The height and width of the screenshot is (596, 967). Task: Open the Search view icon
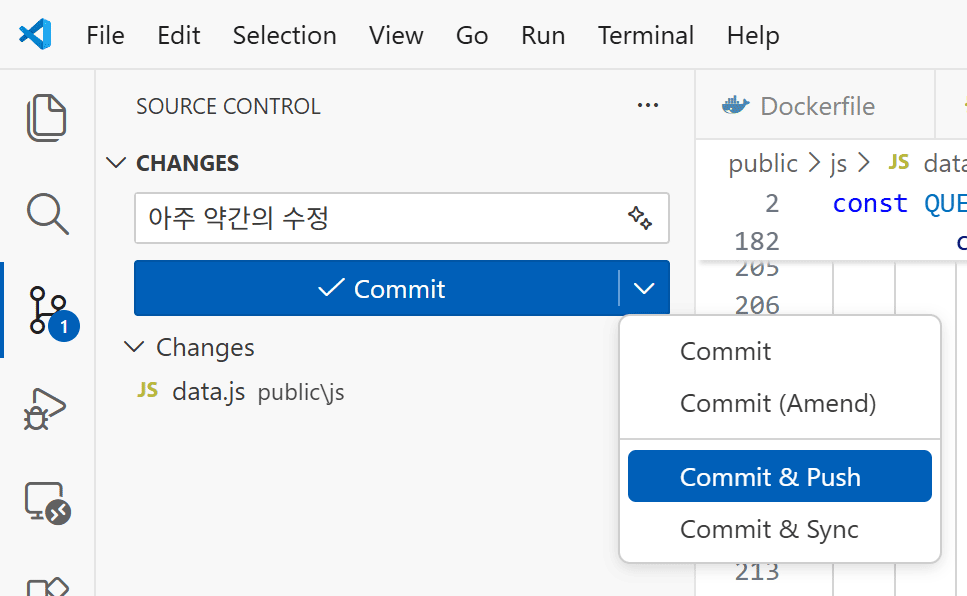pyautogui.click(x=46, y=213)
